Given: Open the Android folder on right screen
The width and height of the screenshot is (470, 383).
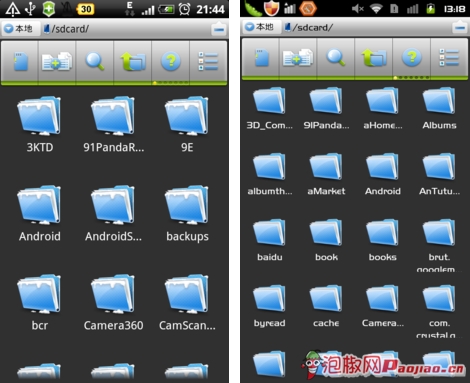Looking at the screenshot, I should [x=383, y=174].
